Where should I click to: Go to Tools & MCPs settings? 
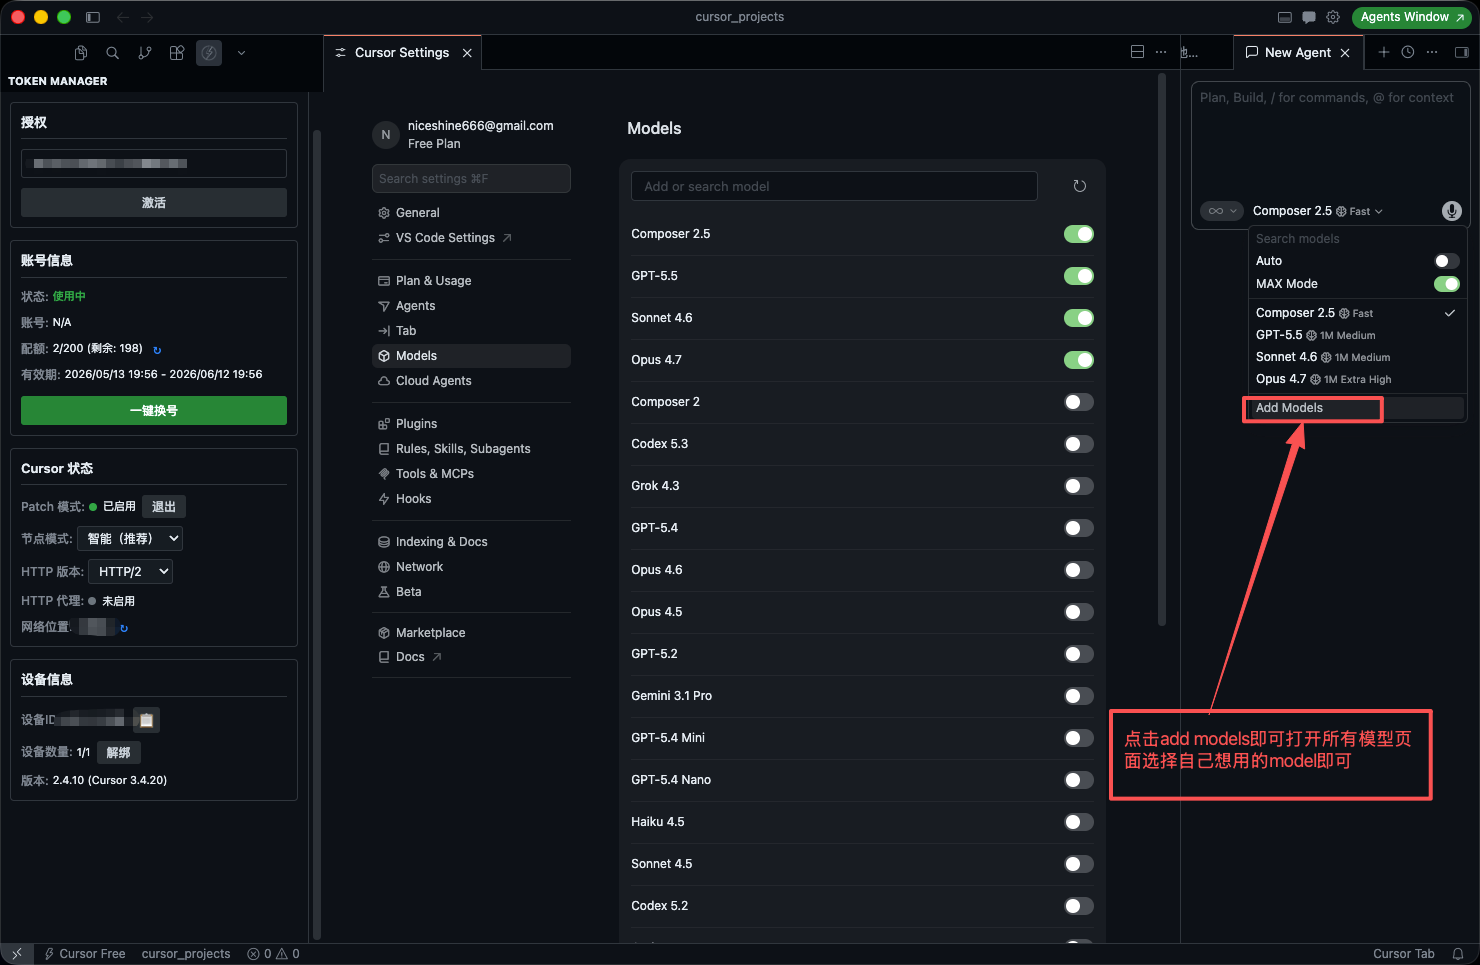(x=471, y=474)
